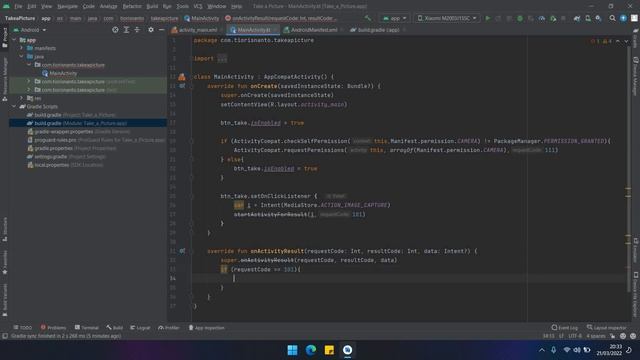
Task: Click the Sync Project with Gradle icon
Action: (x=577, y=18)
